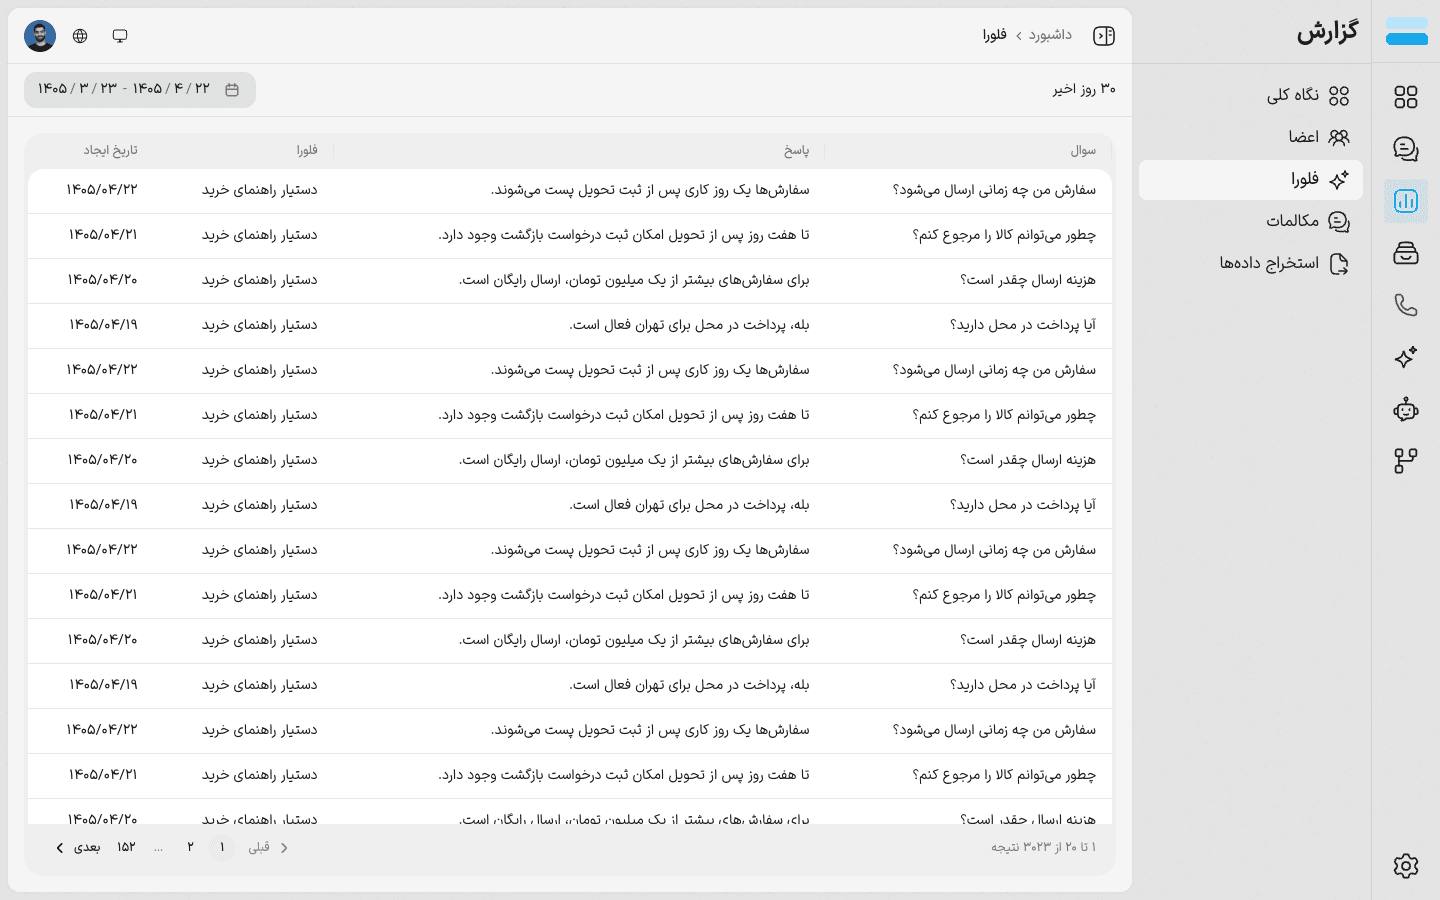Click the پاسخ column header

click(x=797, y=150)
